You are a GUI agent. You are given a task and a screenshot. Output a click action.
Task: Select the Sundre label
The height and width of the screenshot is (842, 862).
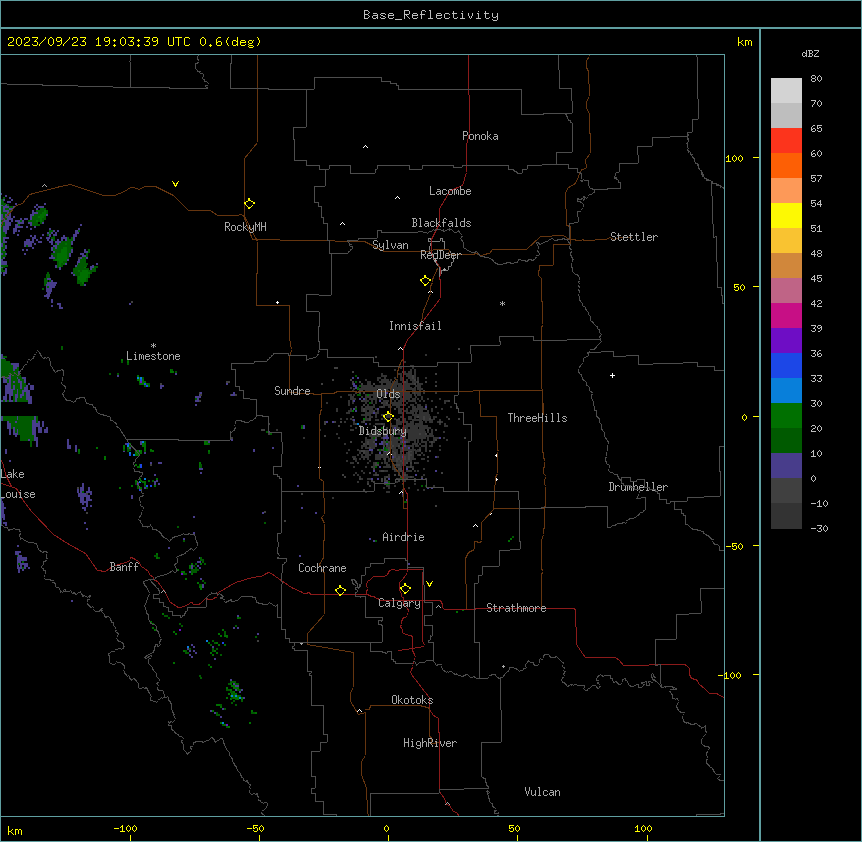point(292,391)
